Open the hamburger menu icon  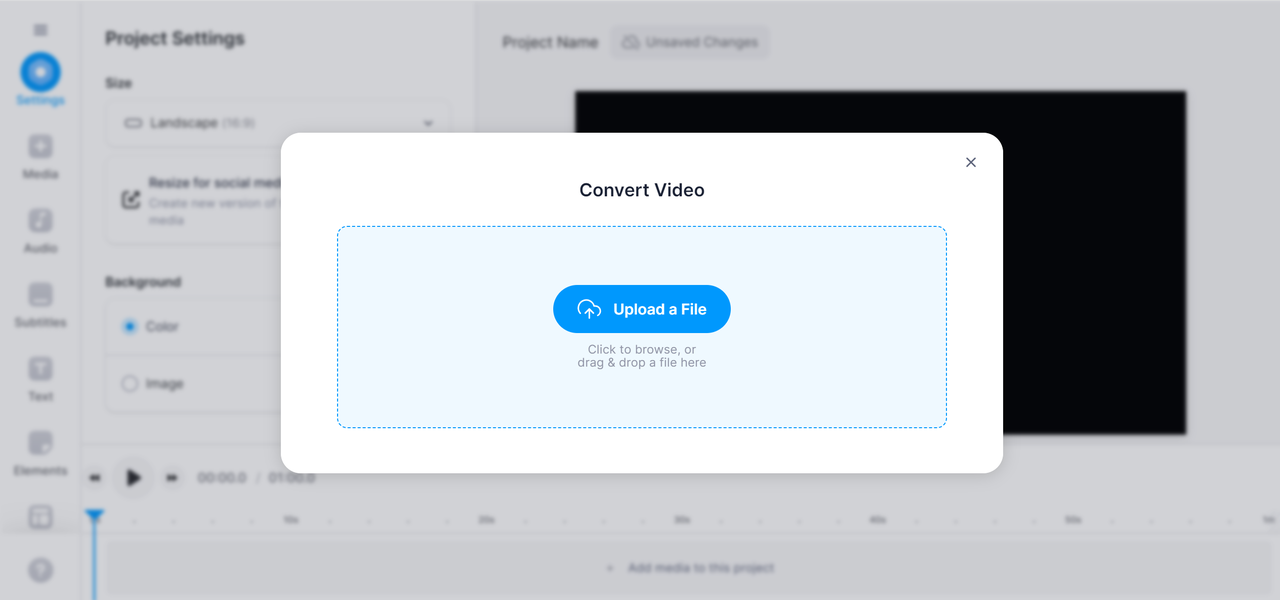(x=40, y=30)
